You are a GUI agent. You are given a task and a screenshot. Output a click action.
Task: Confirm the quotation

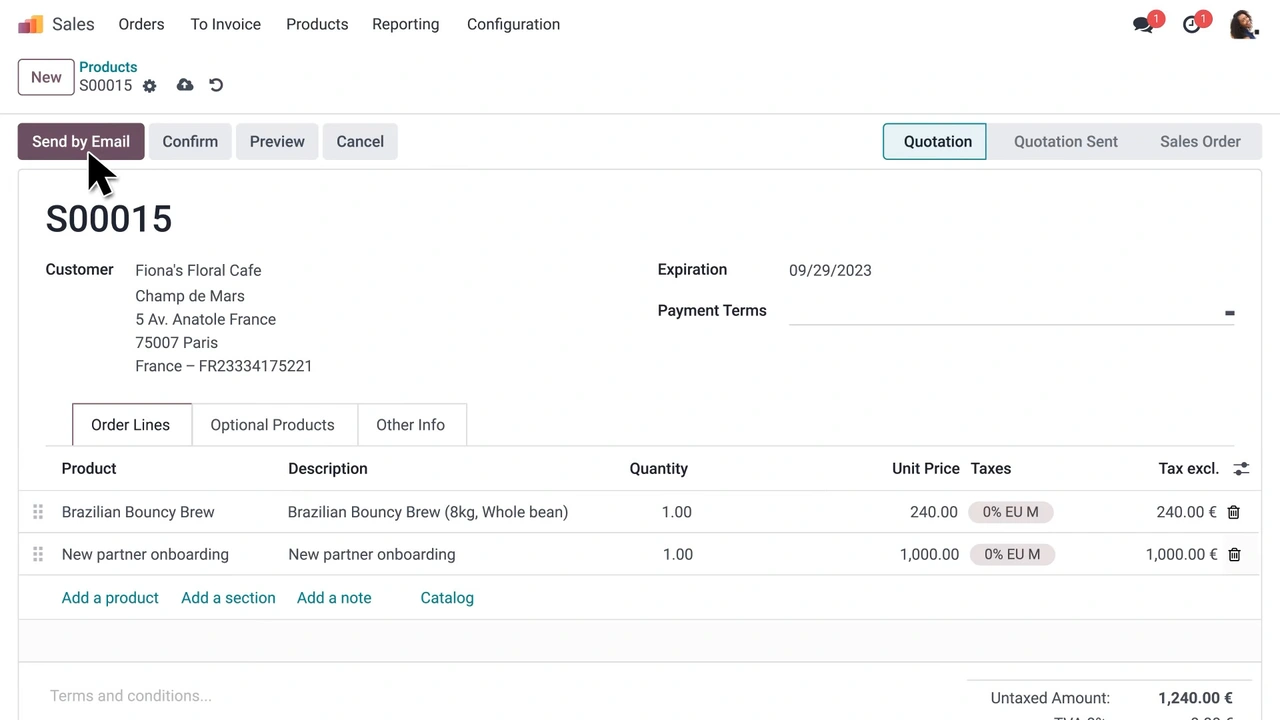point(190,141)
